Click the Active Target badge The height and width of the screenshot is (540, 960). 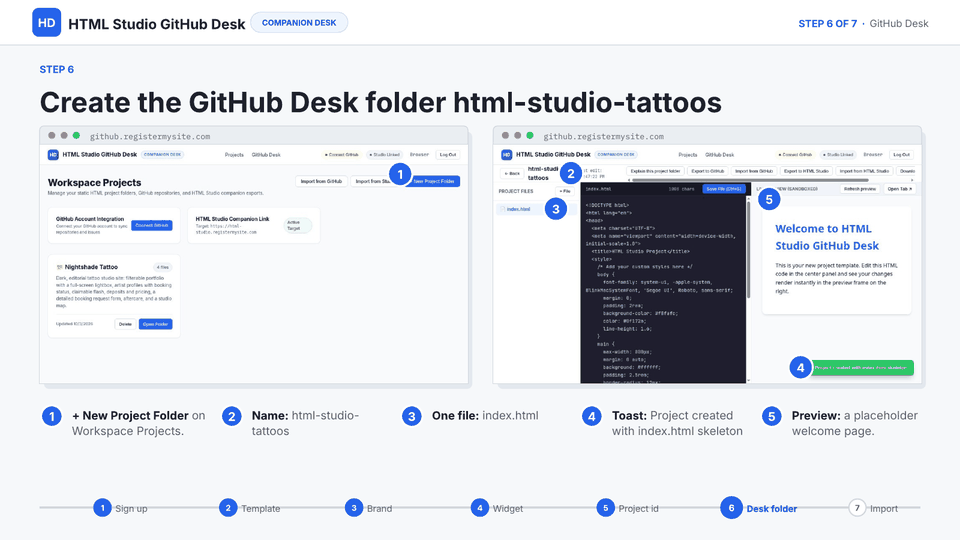(298, 225)
